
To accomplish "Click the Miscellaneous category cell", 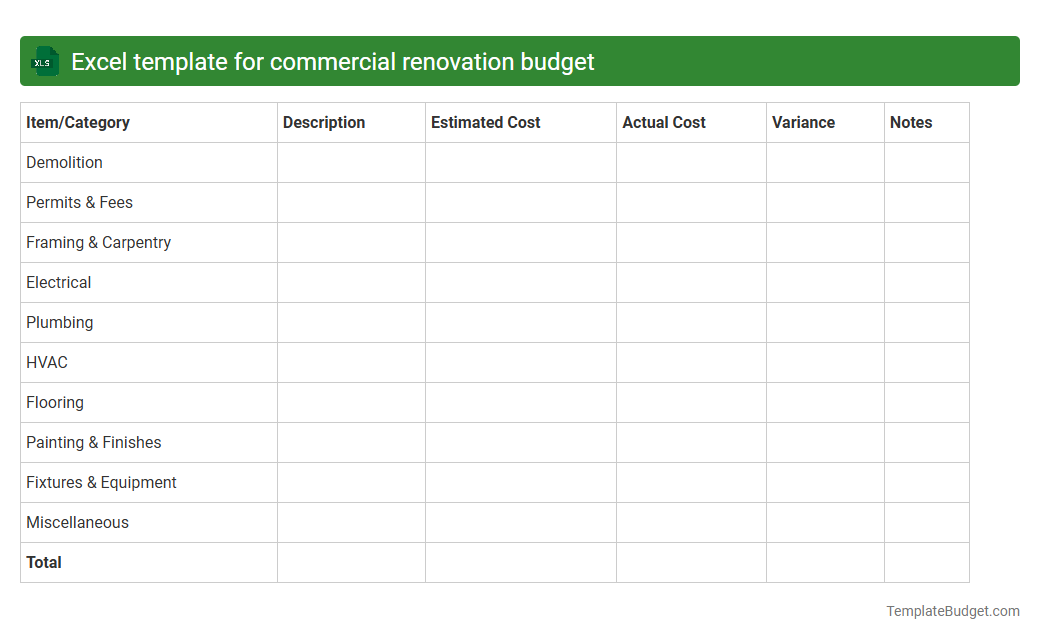I will (x=77, y=522).
